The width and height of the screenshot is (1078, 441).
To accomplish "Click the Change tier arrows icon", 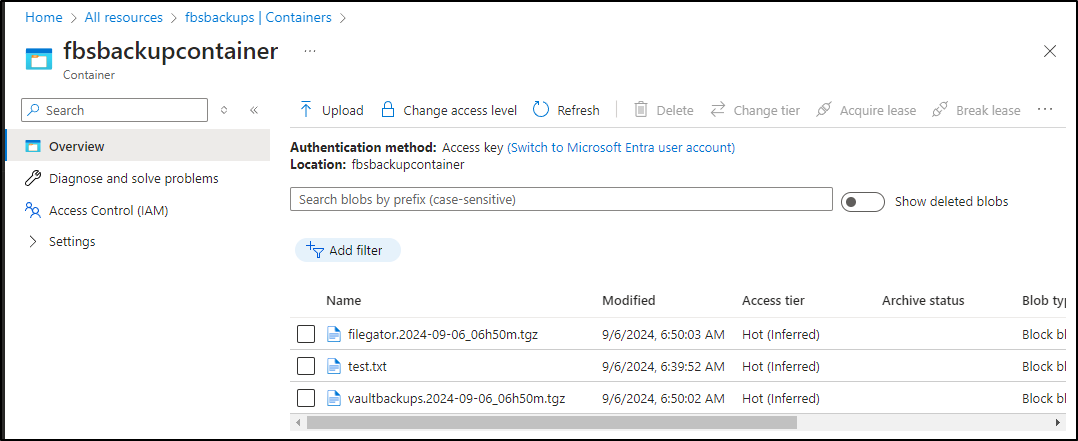I will tap(718, 109).
